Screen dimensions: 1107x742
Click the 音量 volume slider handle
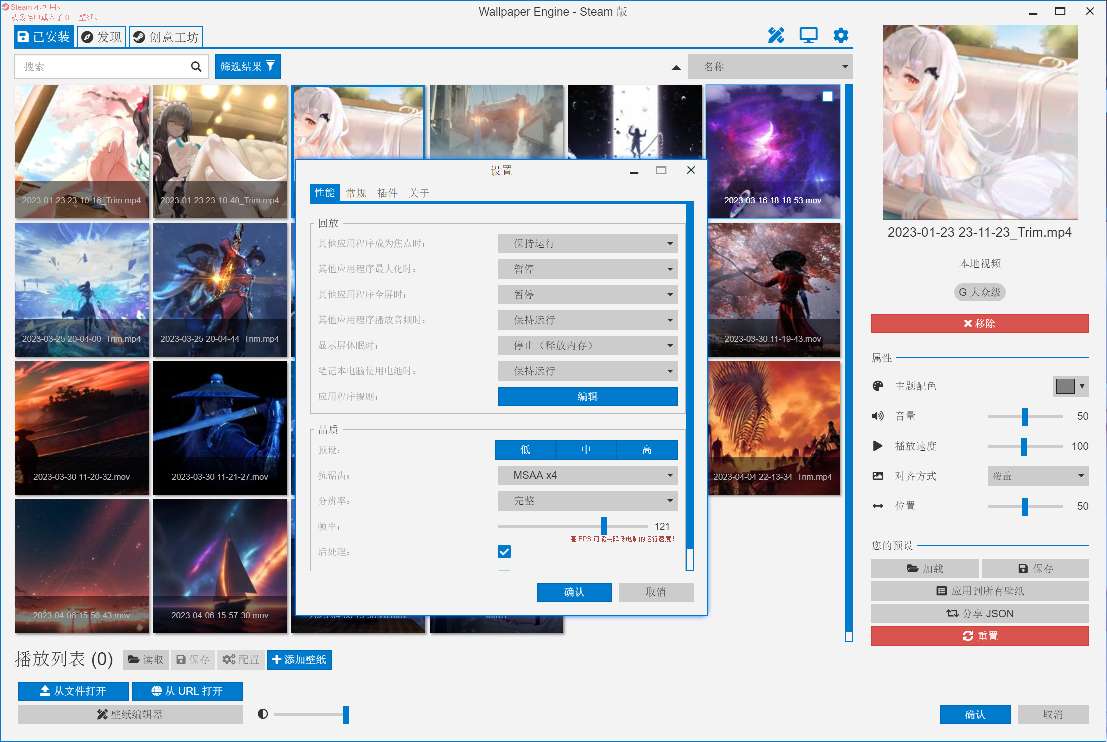1024,416
